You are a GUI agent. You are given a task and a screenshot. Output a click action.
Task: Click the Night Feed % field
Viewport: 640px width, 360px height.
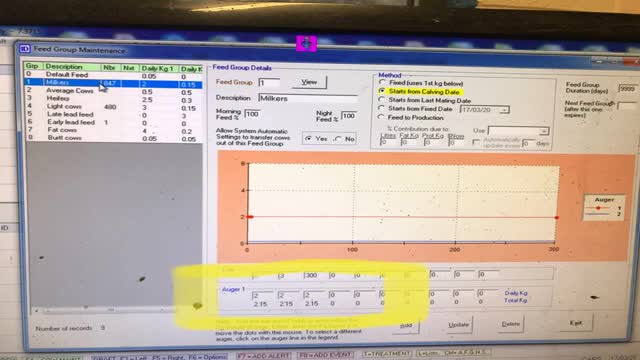click(x=349, y=116)
